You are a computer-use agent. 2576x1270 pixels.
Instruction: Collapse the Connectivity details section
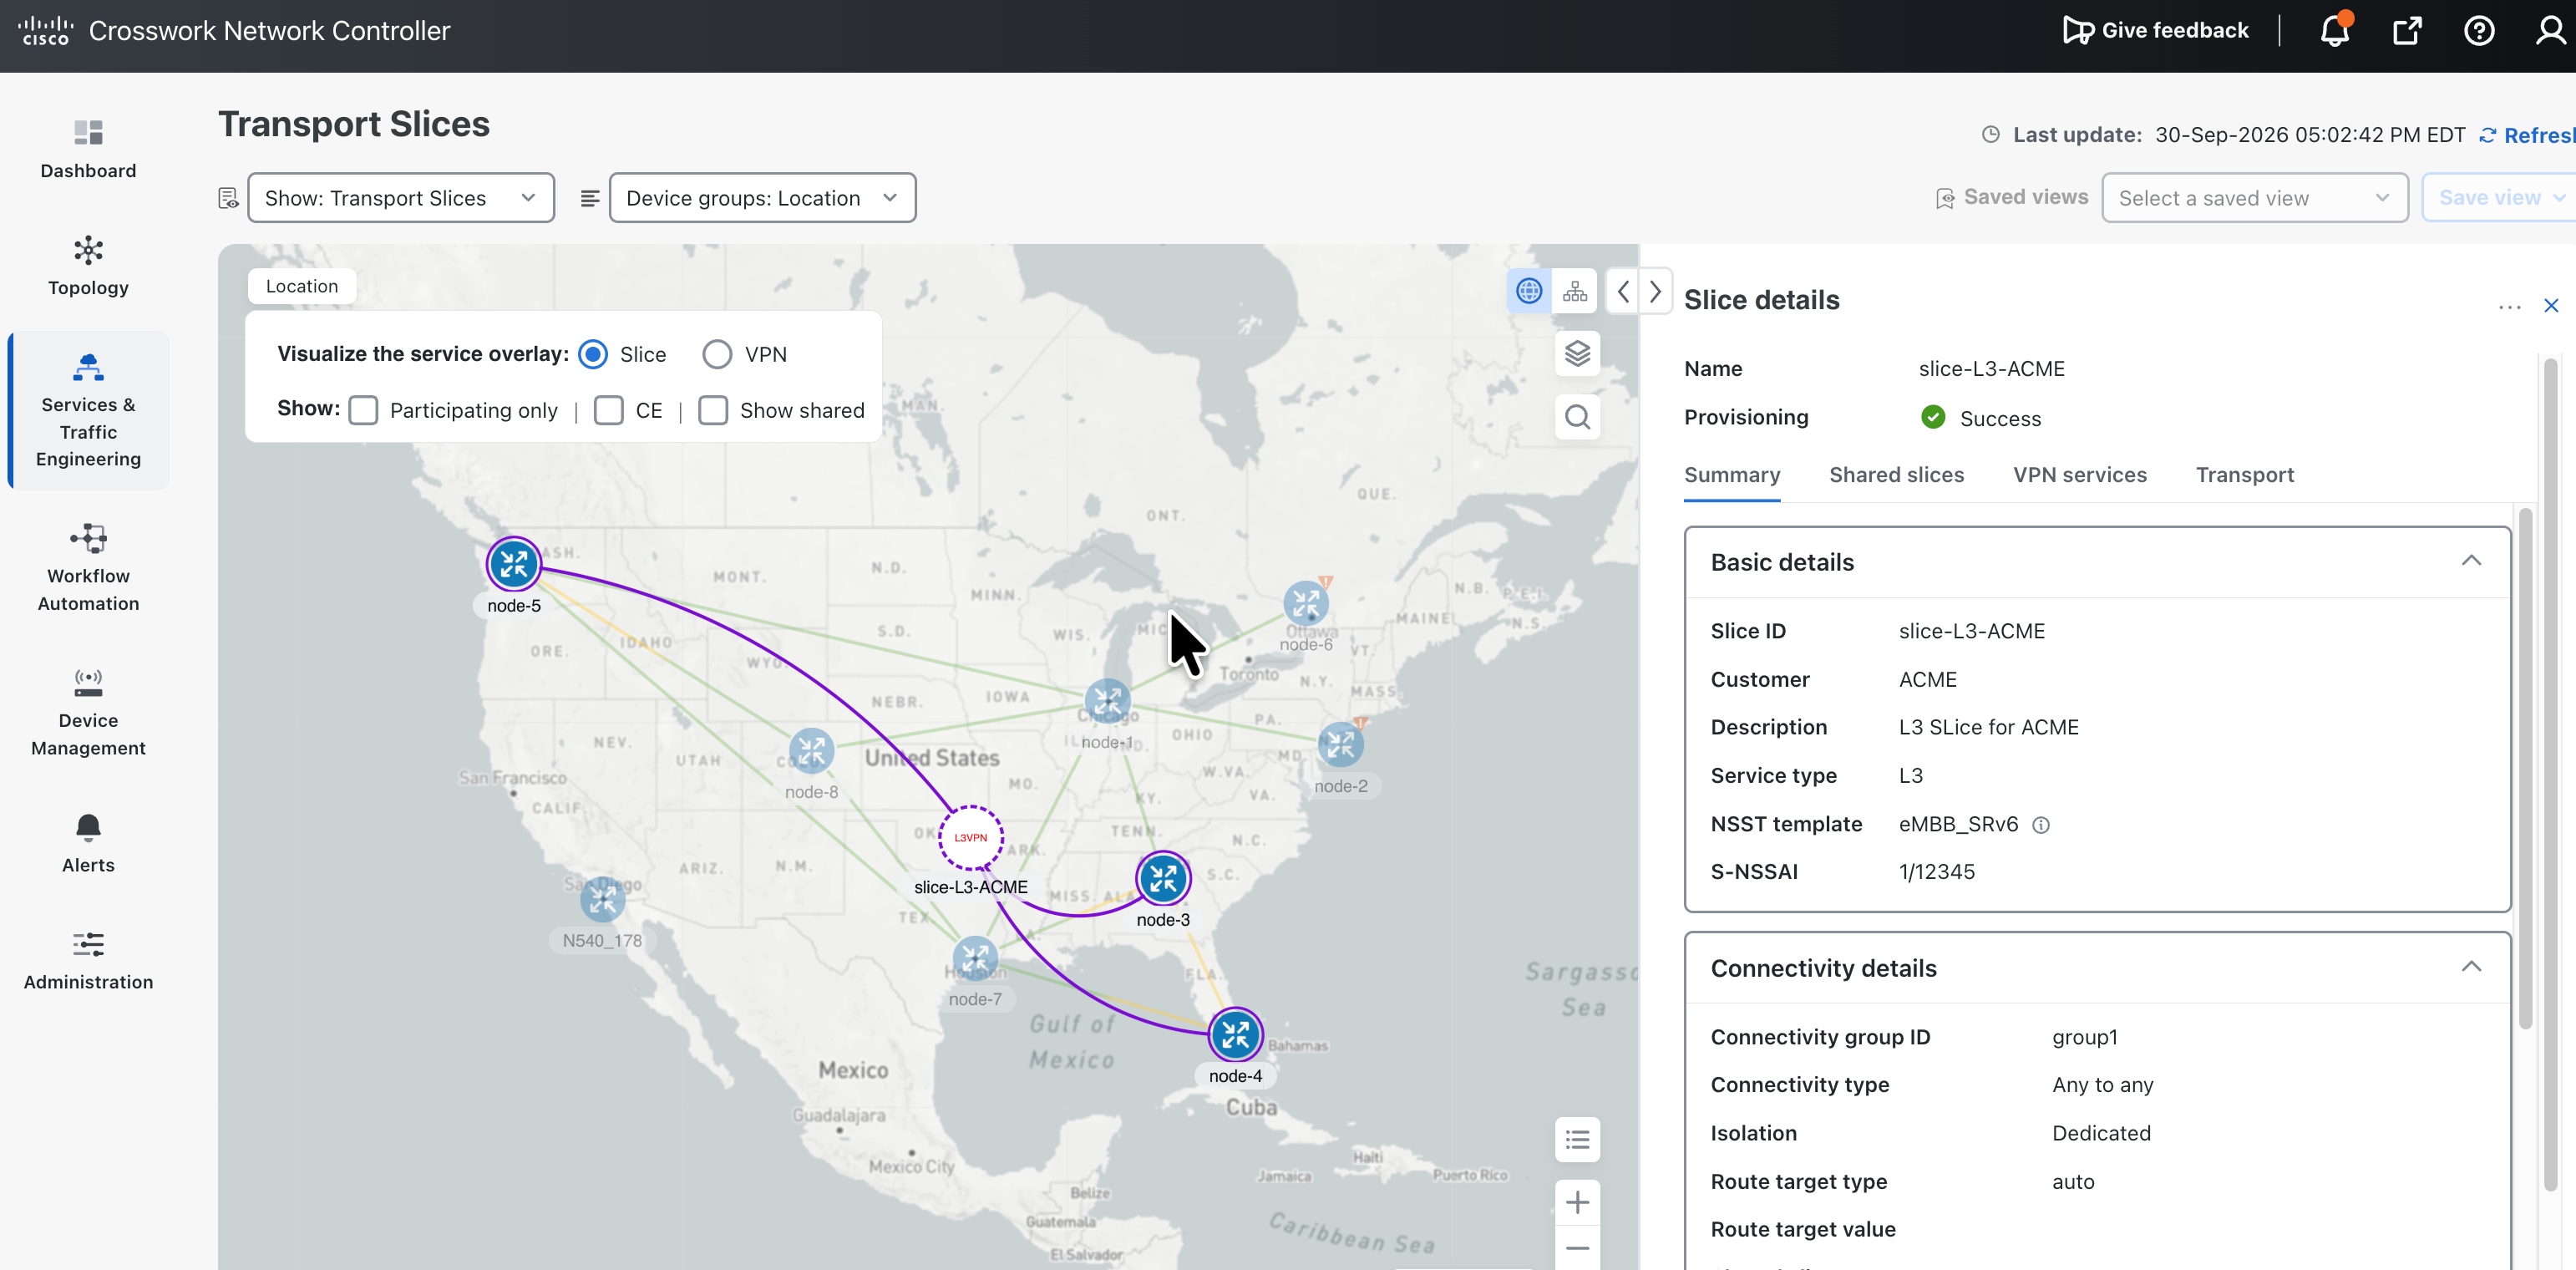click(x=2471, y=967)
